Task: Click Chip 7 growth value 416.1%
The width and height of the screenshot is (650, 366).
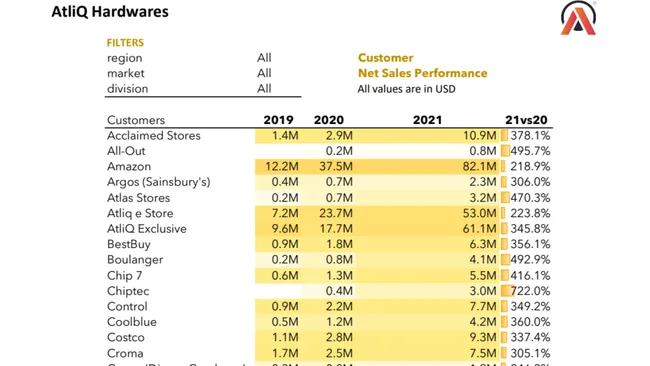Action: [x=530, y=276]
